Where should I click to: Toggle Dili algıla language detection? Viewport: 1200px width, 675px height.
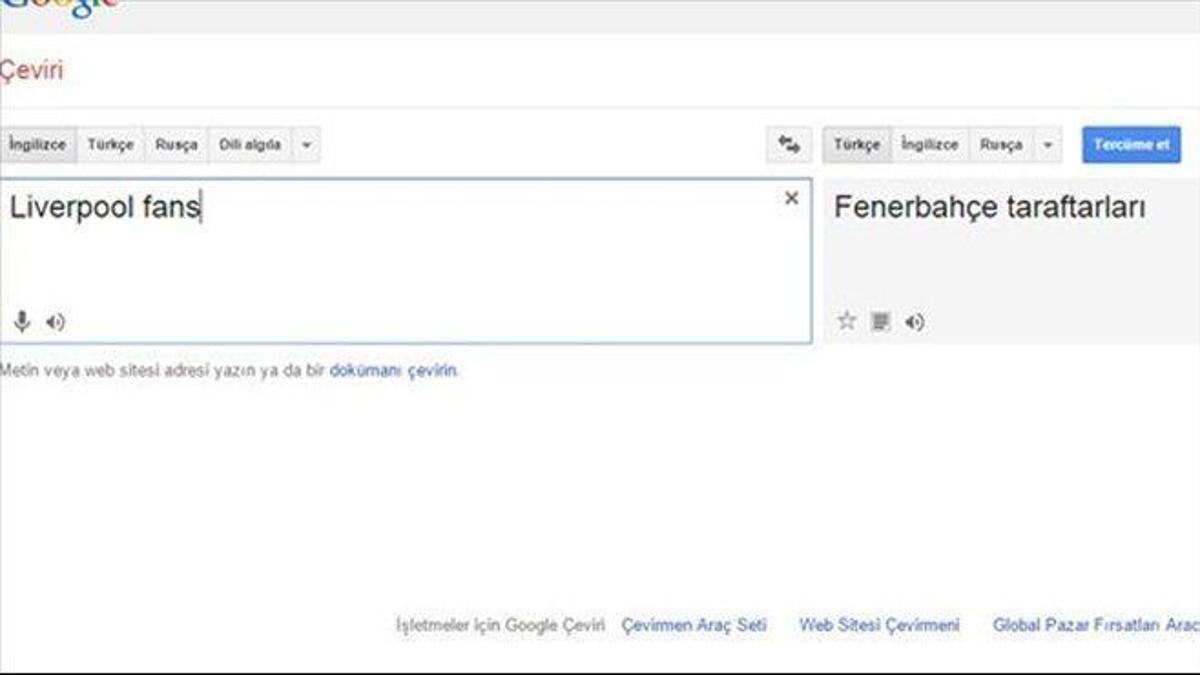250,145
